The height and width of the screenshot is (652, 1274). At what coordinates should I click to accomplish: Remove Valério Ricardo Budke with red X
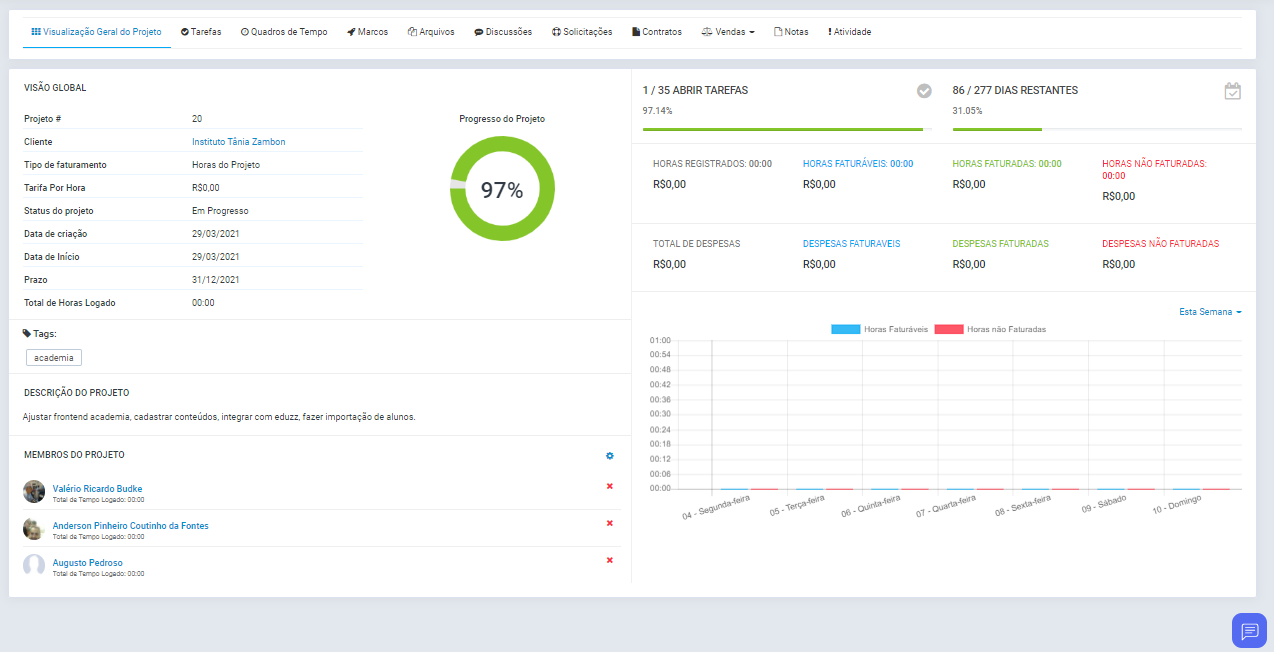610,486
